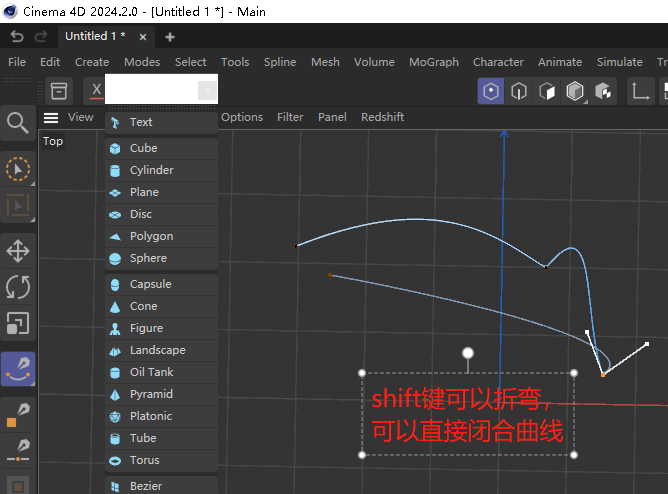The image size is (668, 494).
Task: Choose Tube from the command list
Action: point(161,438)
